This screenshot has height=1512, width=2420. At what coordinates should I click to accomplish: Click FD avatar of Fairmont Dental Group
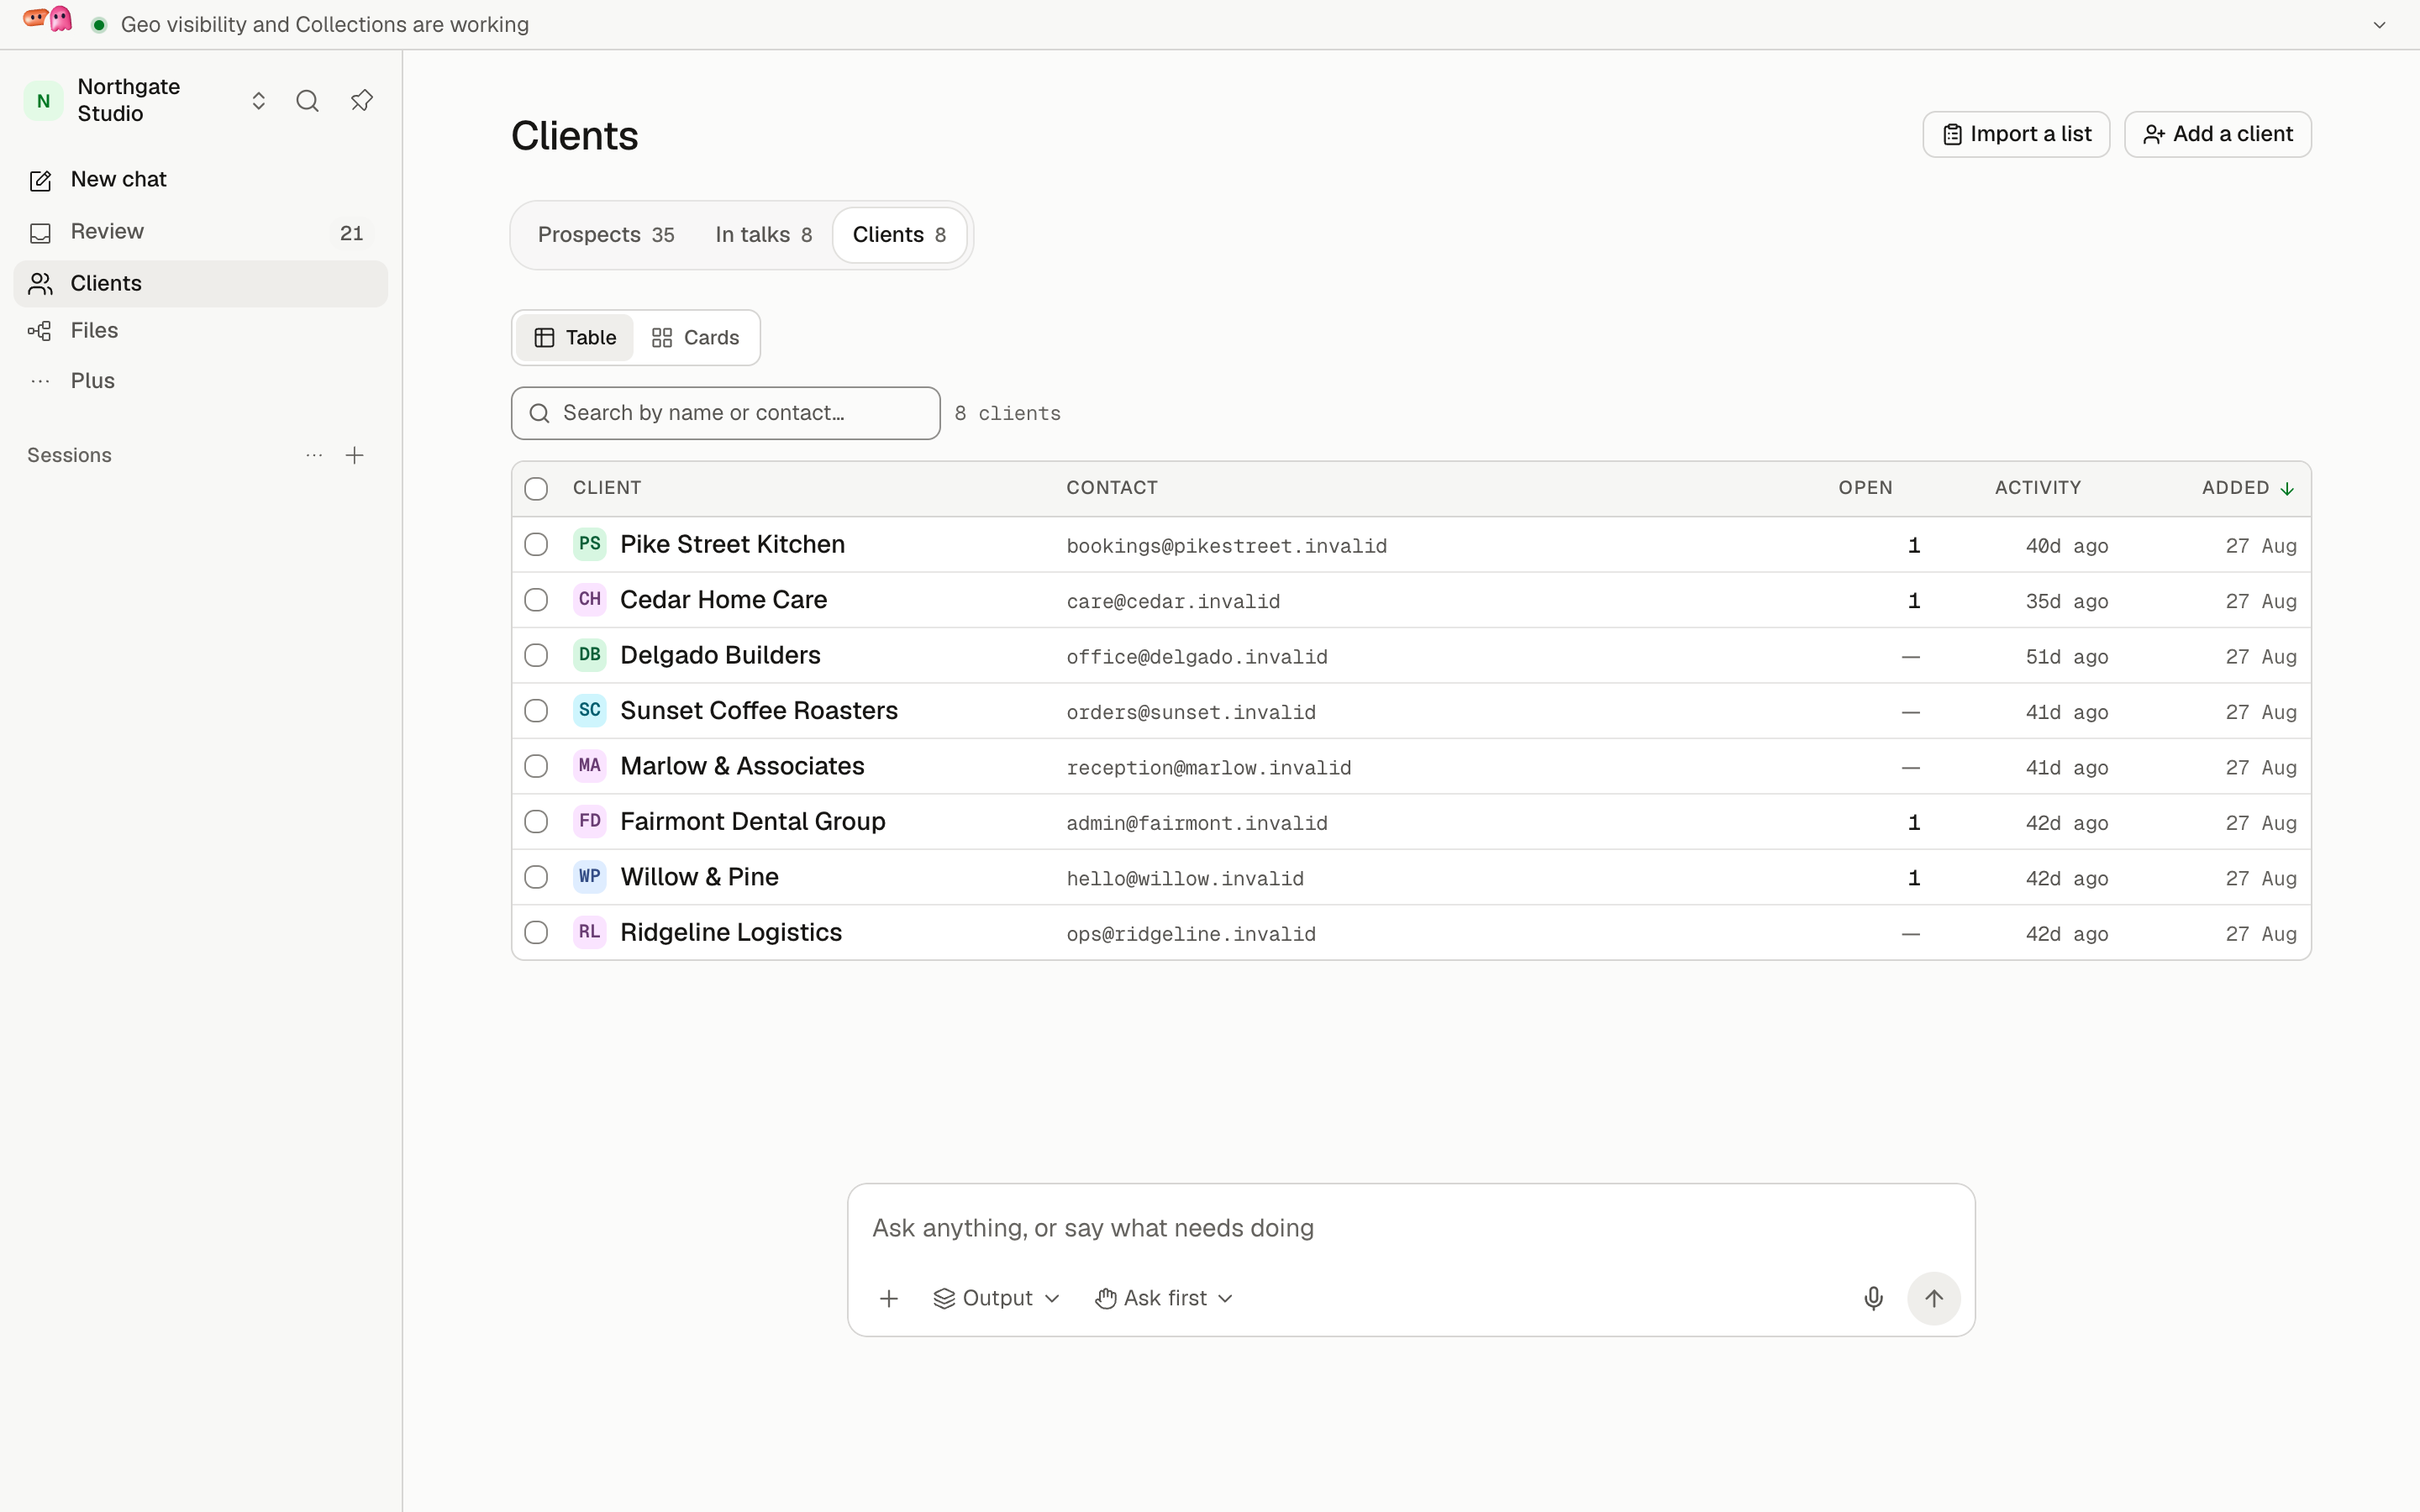[x=589, y=821]
